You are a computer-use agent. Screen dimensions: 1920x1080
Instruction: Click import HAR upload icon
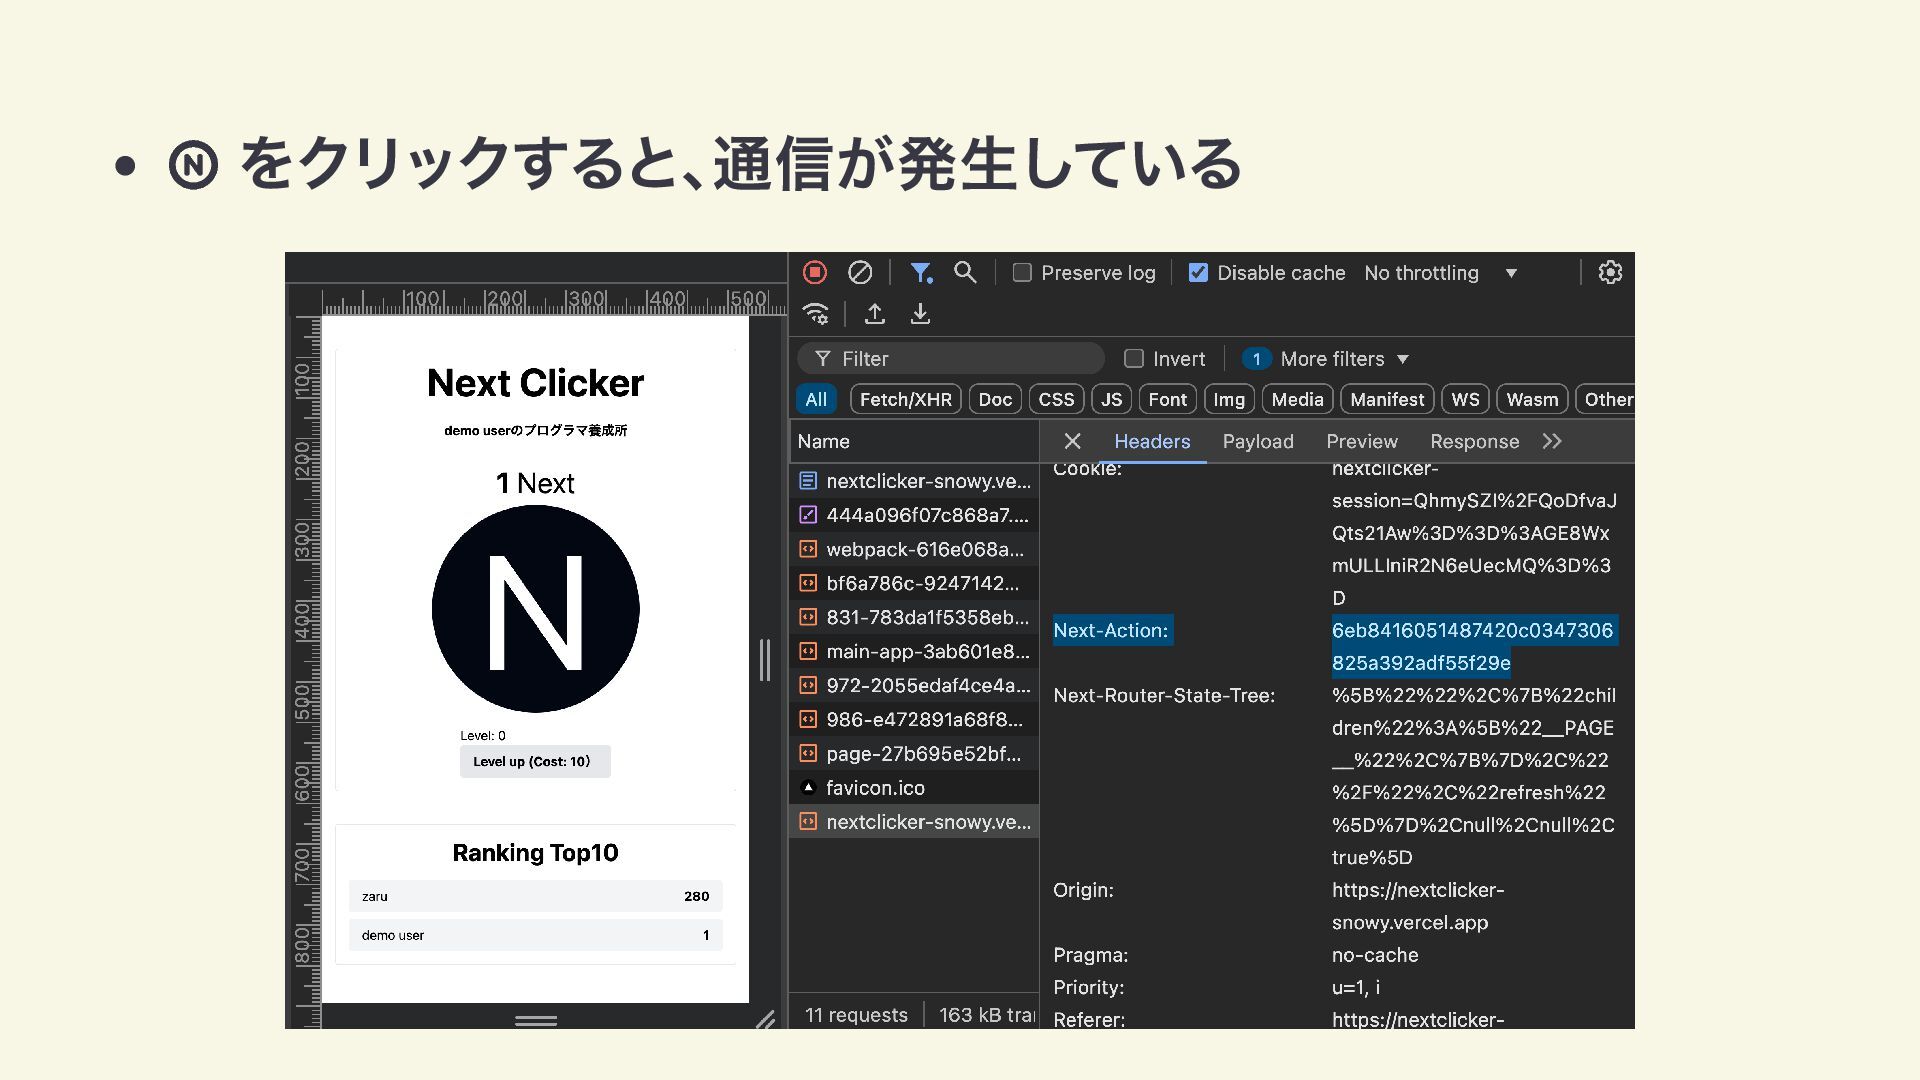point(875,314)
